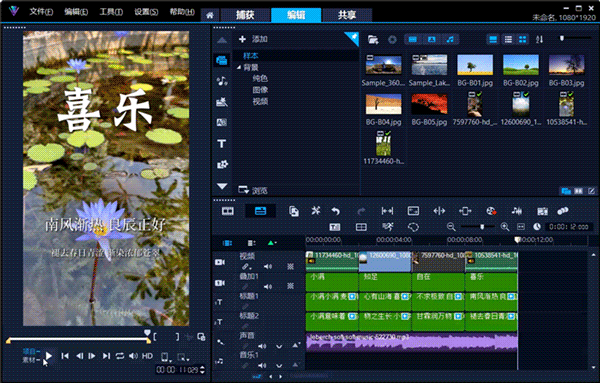This screenshot has width=600, height=383.
Task: Open the green track marker dropdown
Action: pyautogui.click(x=272, y=243)
